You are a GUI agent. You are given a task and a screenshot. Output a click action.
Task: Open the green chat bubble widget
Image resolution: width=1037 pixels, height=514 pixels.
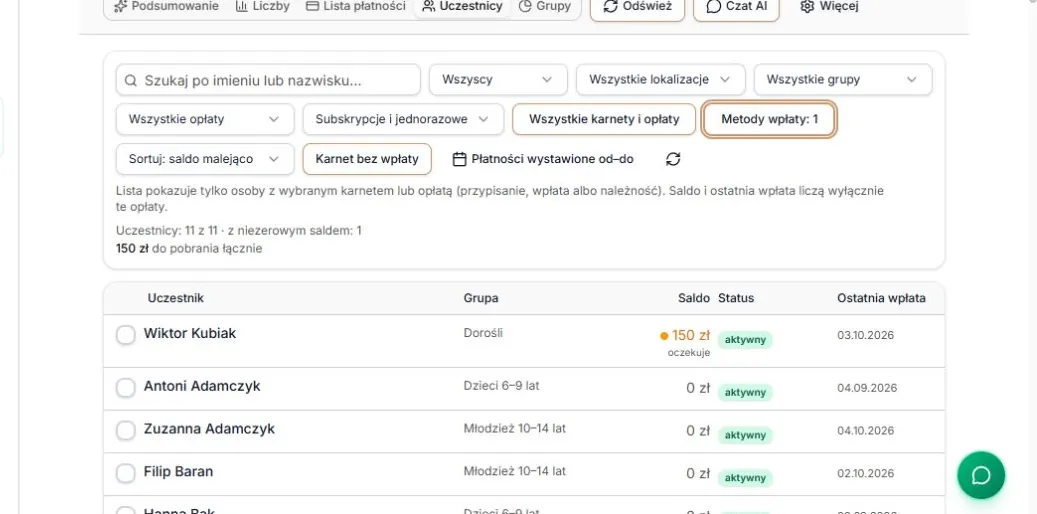coord(981,475)
